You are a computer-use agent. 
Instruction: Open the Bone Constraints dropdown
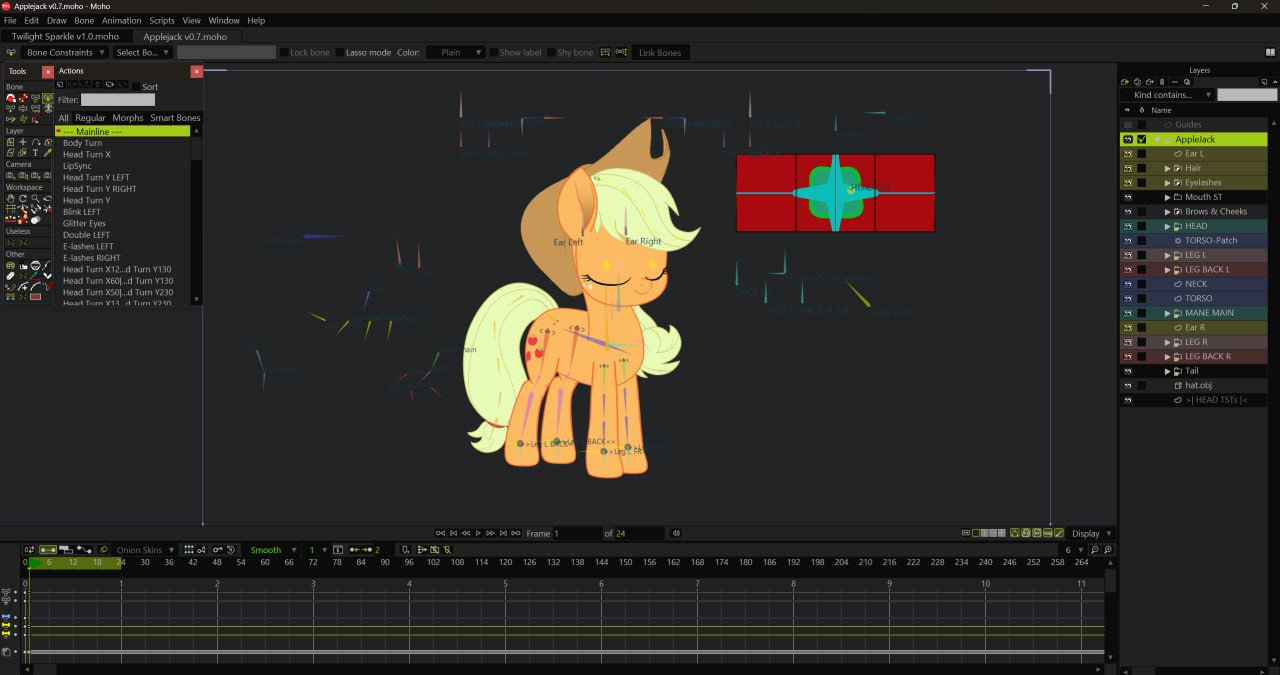[65, 53]
